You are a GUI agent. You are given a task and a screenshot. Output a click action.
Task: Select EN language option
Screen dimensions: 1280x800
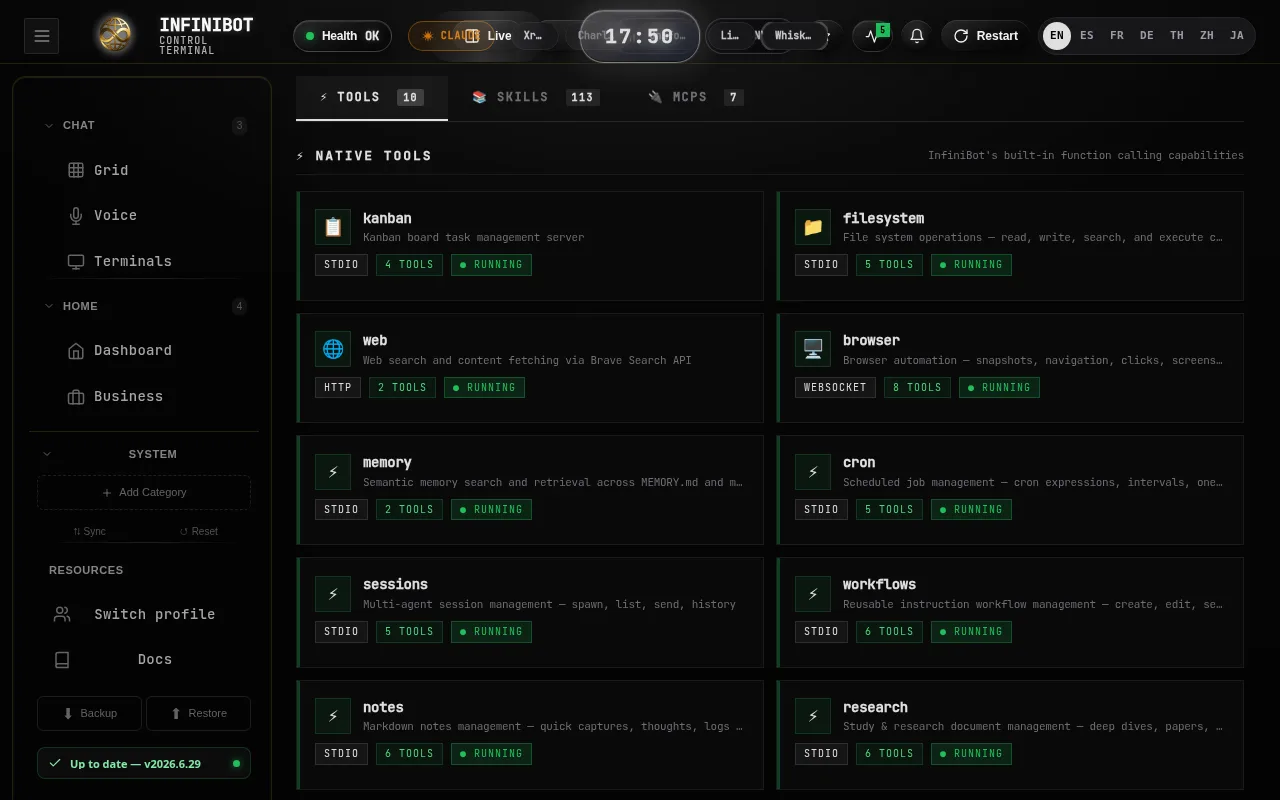point(1057,36)
